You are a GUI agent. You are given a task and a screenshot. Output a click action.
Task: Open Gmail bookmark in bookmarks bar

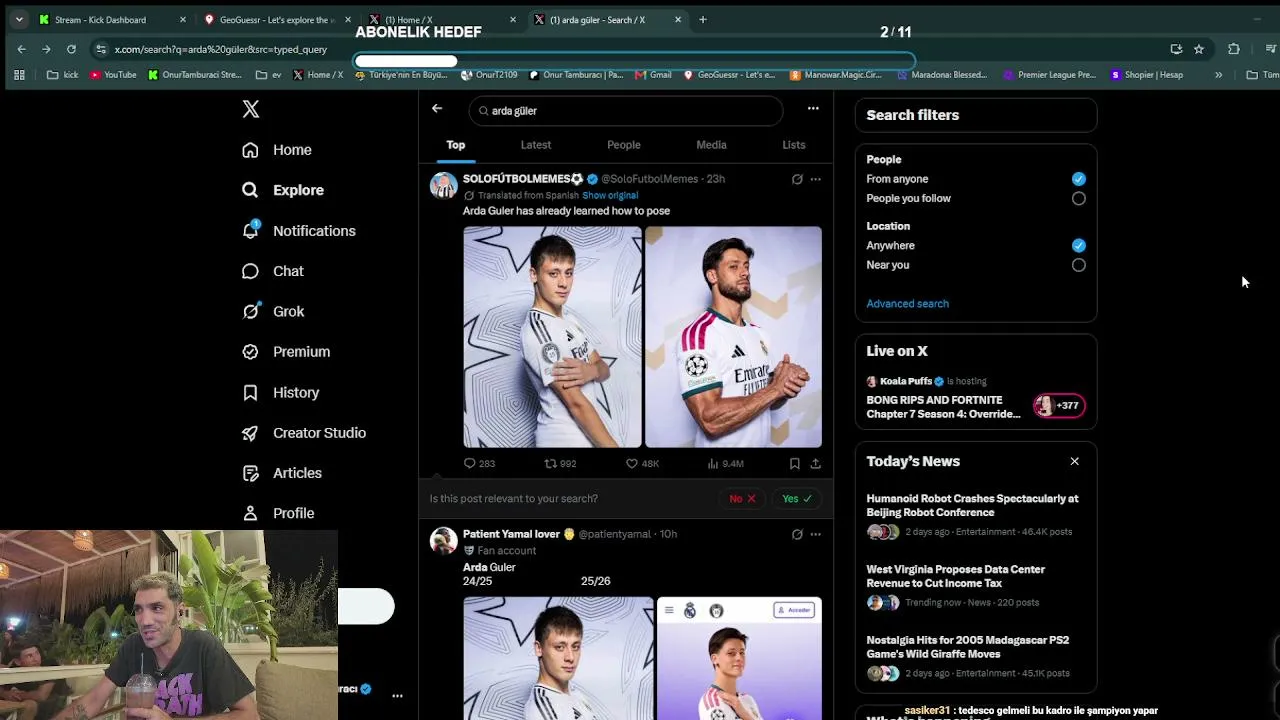tap(653, 75)
